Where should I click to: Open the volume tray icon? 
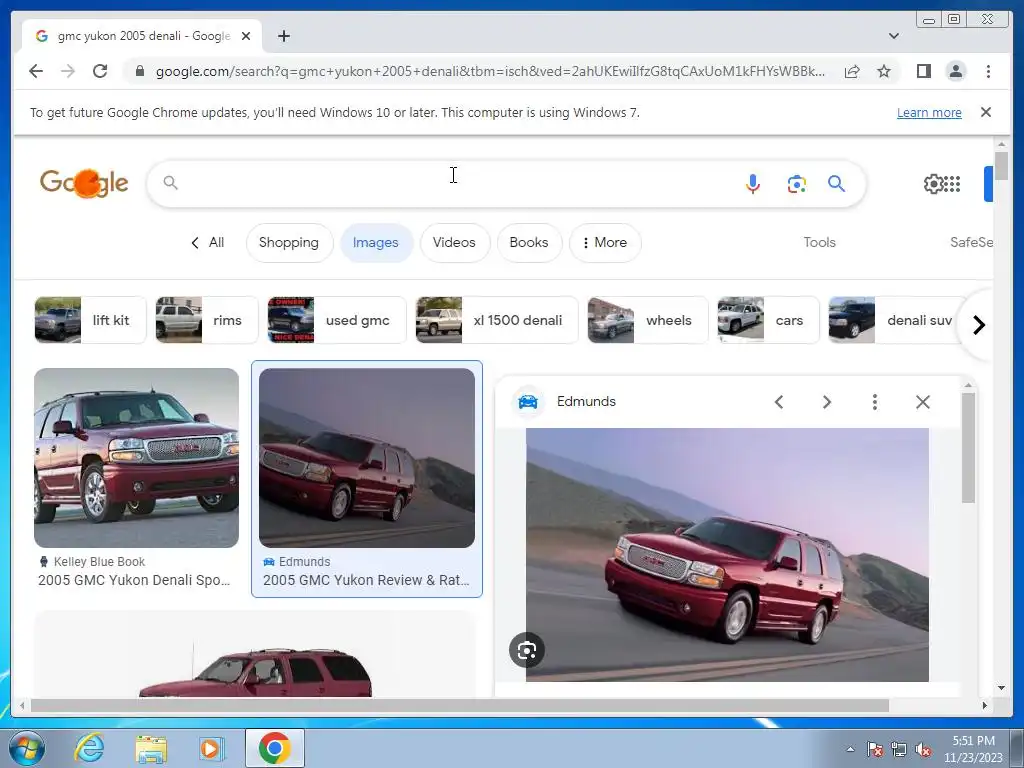click(923, 750)
